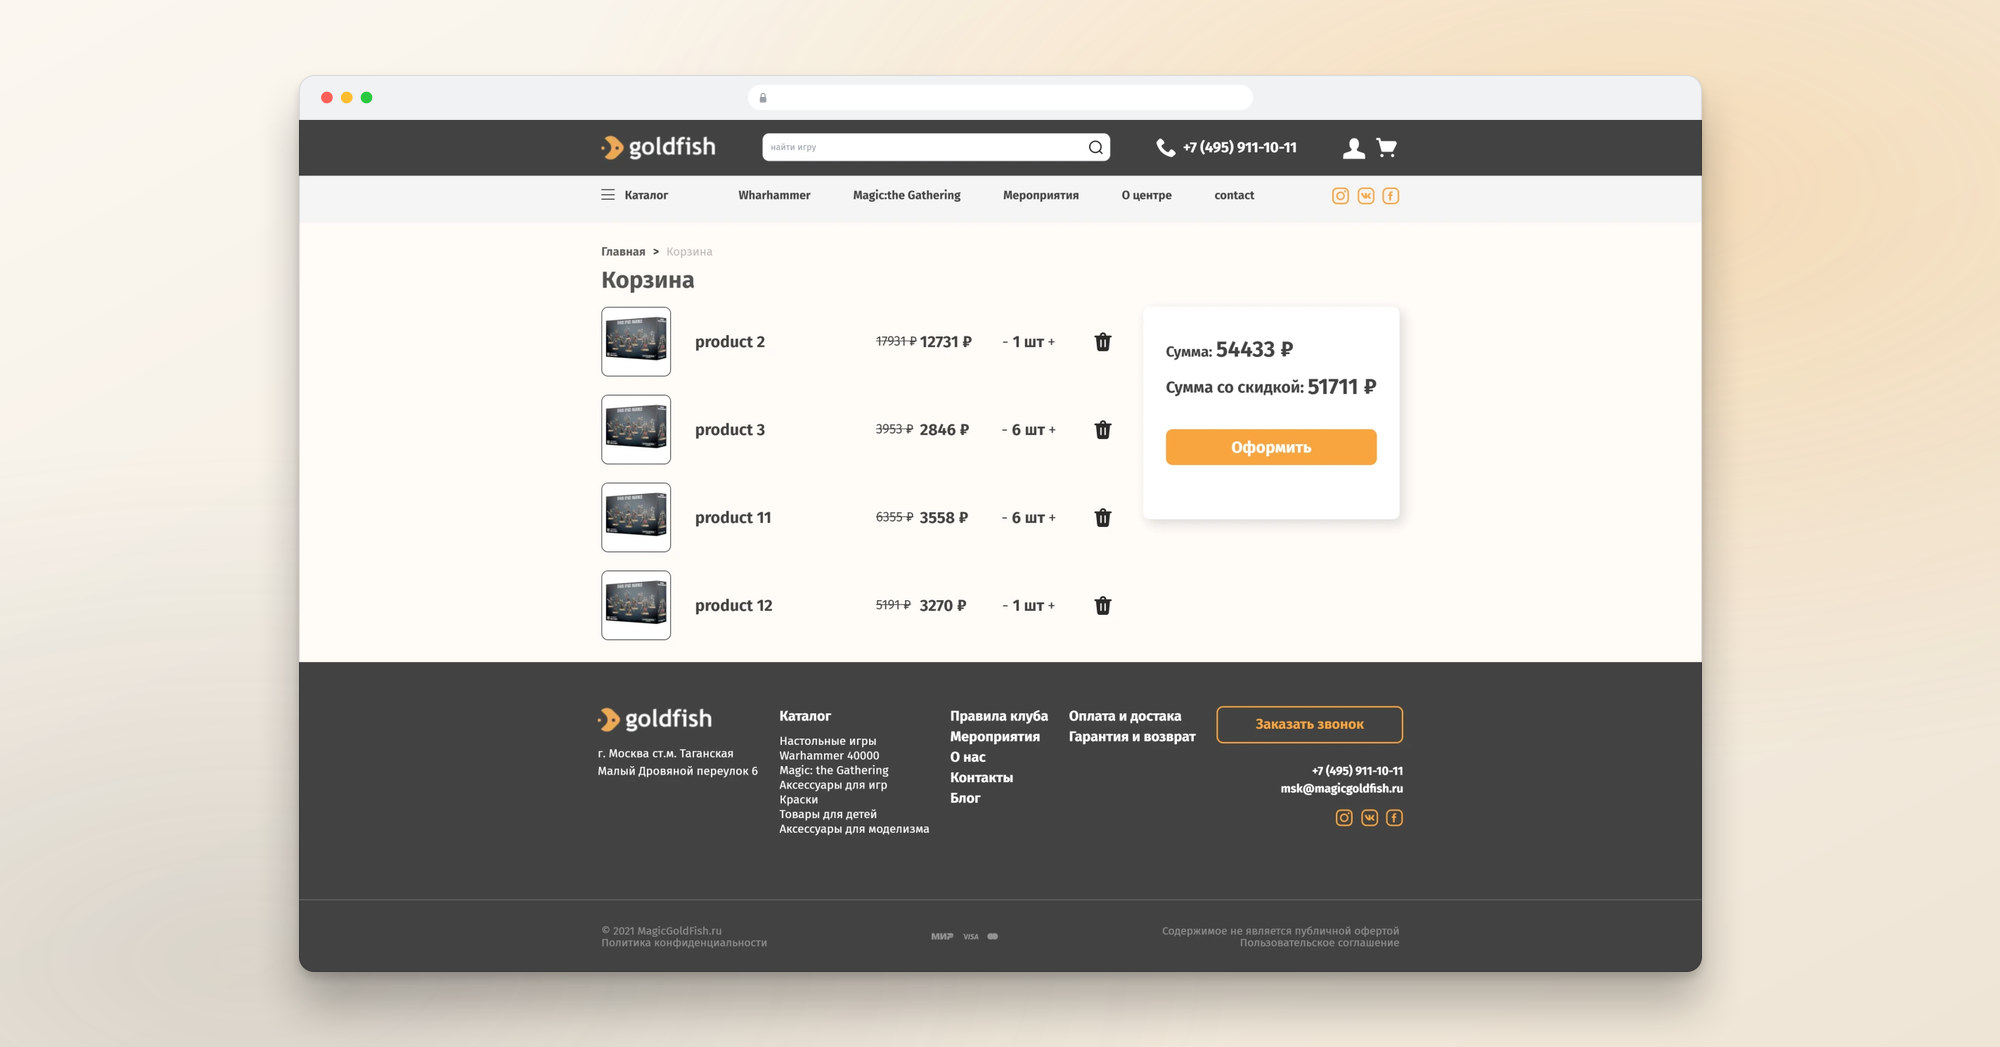
Task: Open Оплата и доставка footer link
Action: tap(1124, 716)
